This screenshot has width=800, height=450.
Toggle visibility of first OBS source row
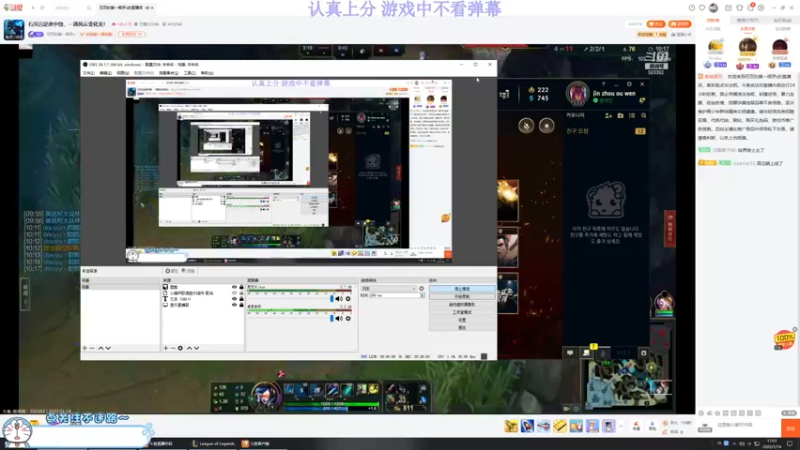click(x=234, y=287)
